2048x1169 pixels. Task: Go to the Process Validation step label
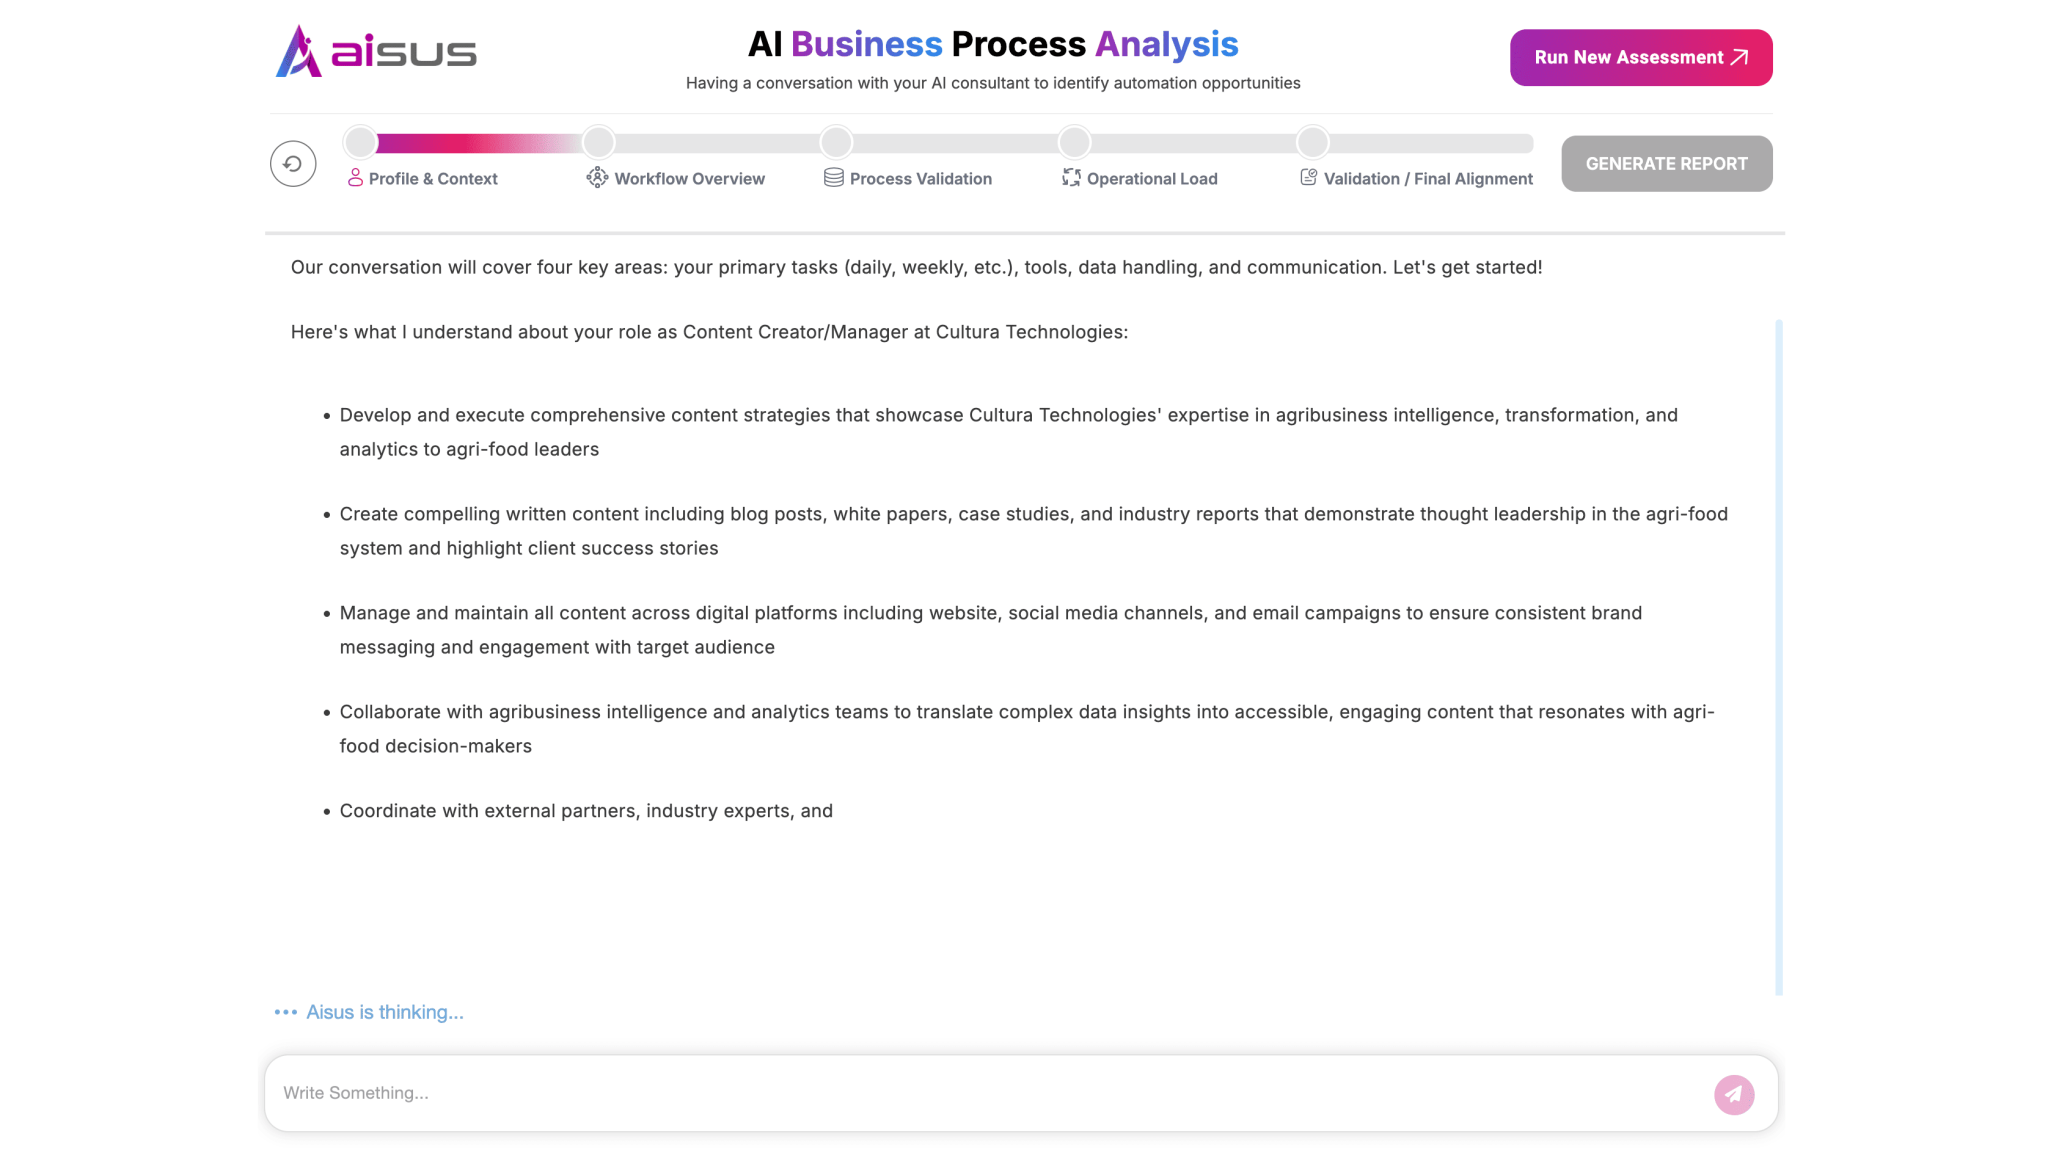920,179
